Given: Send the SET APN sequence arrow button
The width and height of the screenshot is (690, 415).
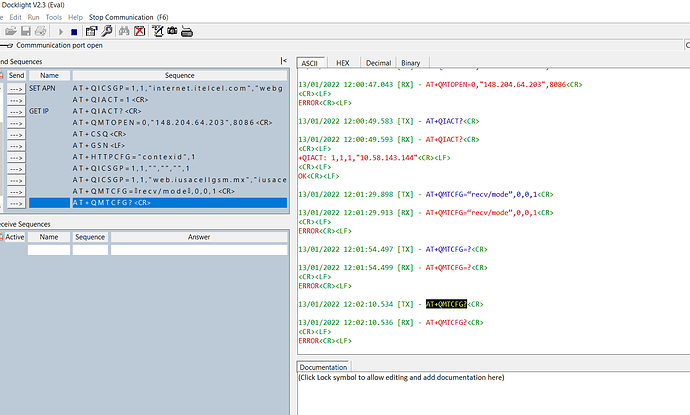Looking at the screenshot, I should coord(16,89).
